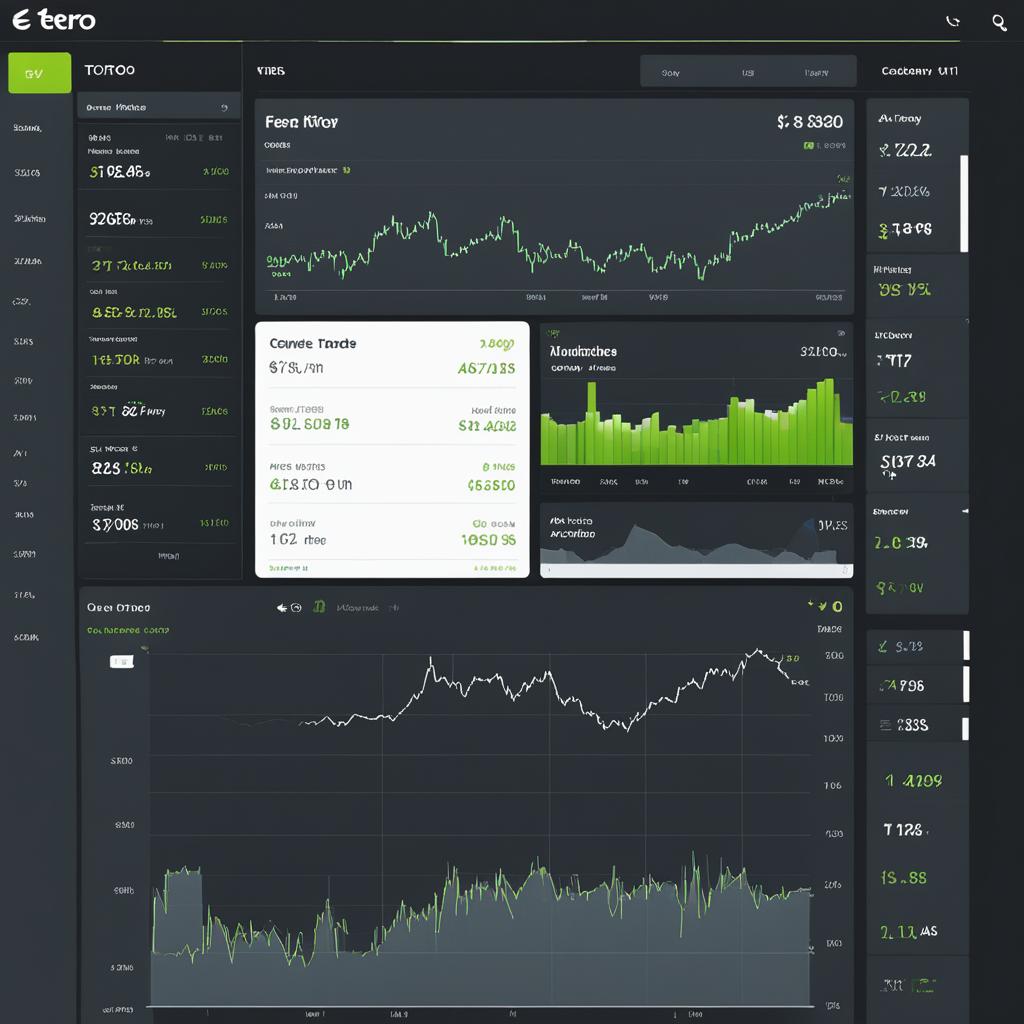Click the green square icon in chart toolbar
Screen dimensions: 1024x1024
point(319,607)
